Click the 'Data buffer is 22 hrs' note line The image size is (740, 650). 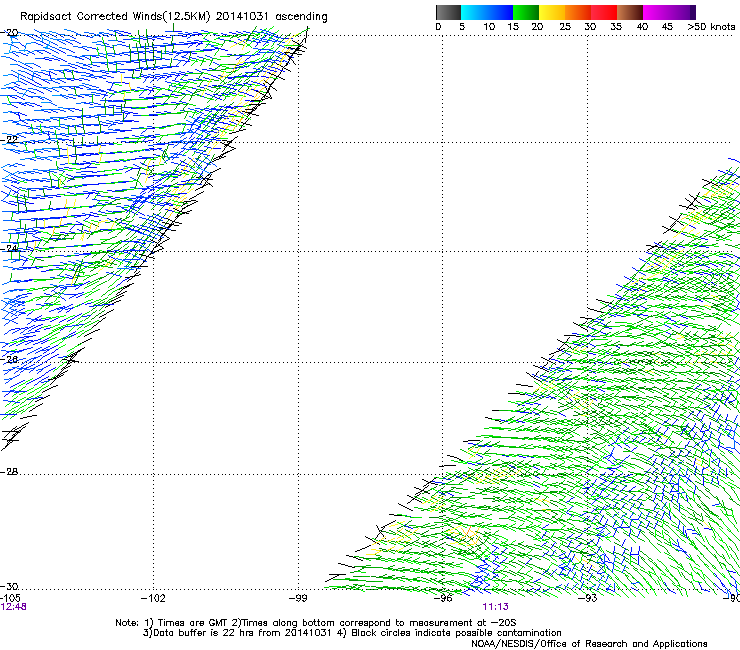pos(352,633)
